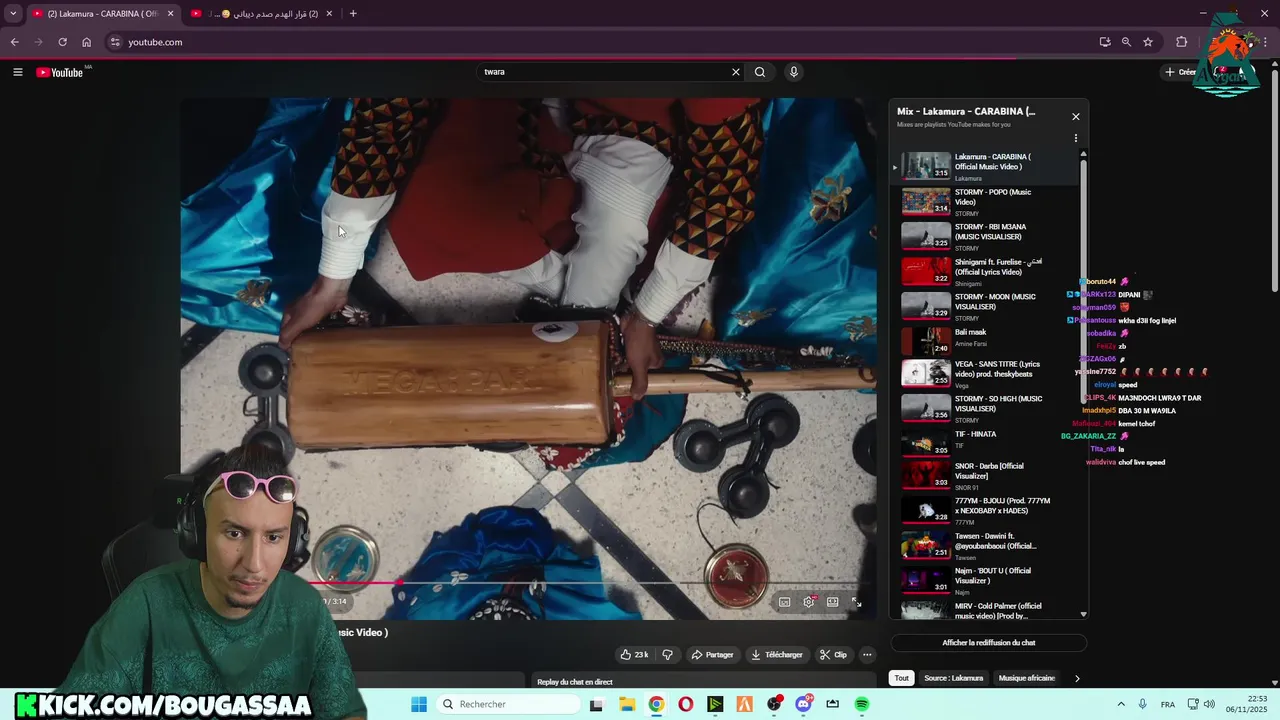Open the more actions three-dot menu below video
This screenshot has width=1280, height=720.
coord(867,655)
